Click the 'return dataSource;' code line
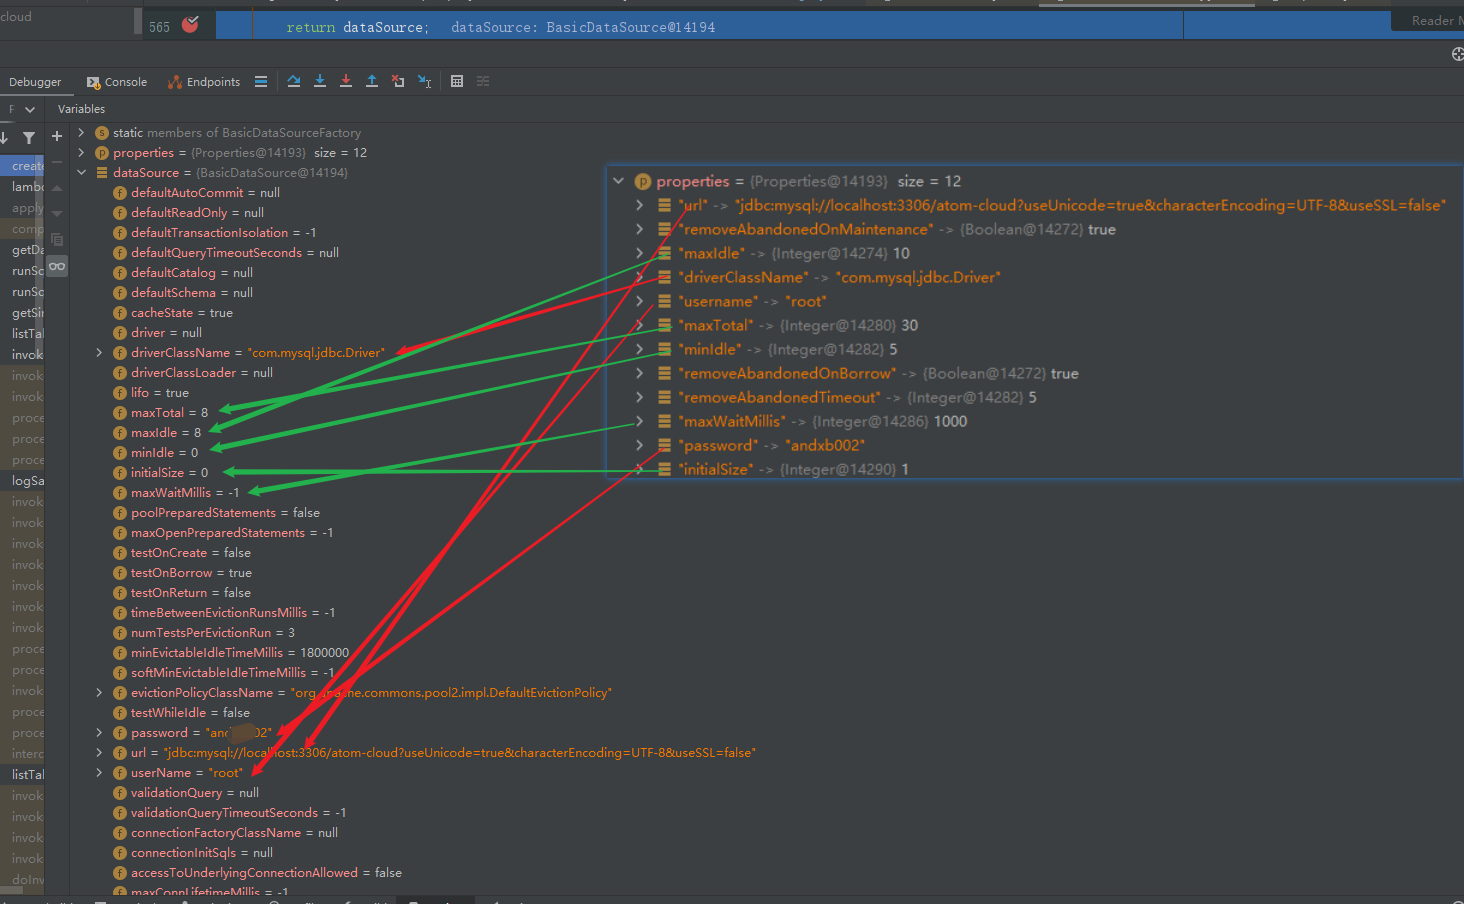Screen dimensions: 1464x904 click(x=357, y=27)
